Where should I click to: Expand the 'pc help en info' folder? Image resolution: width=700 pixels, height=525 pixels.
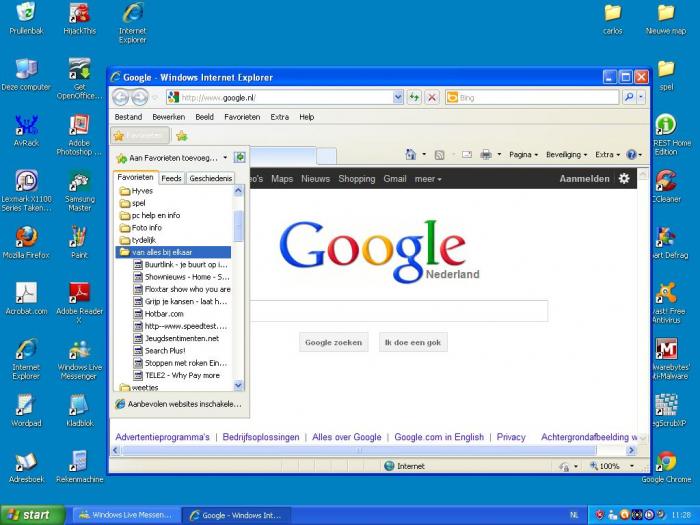pyautogui.click(x=155, y=215)
